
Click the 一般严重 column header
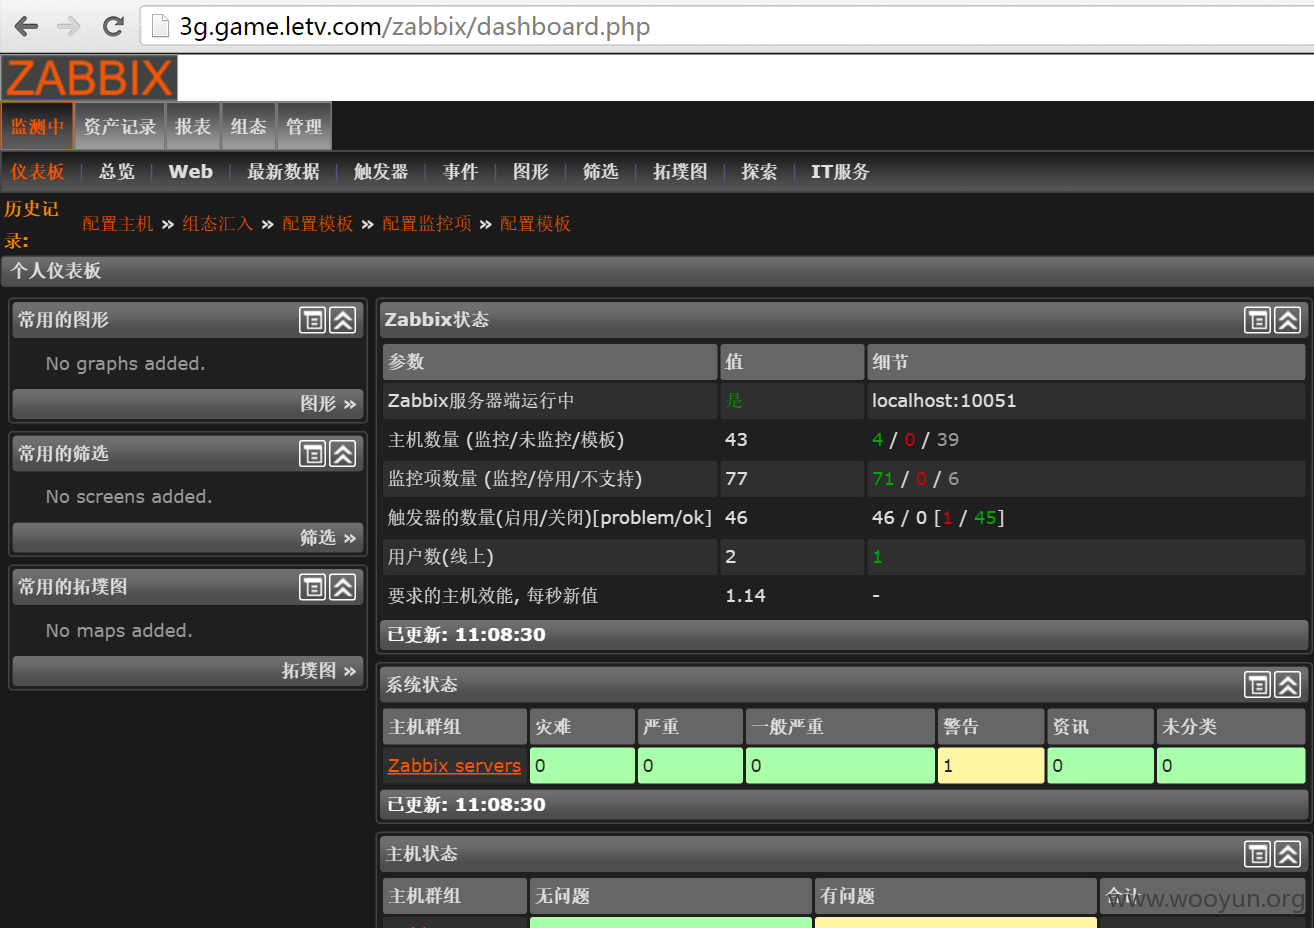[841, 727]
